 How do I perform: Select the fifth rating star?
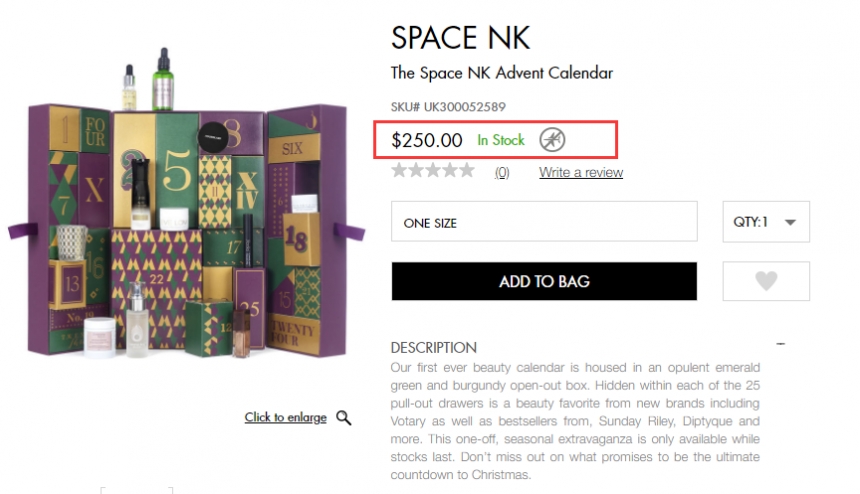[466, 171]
